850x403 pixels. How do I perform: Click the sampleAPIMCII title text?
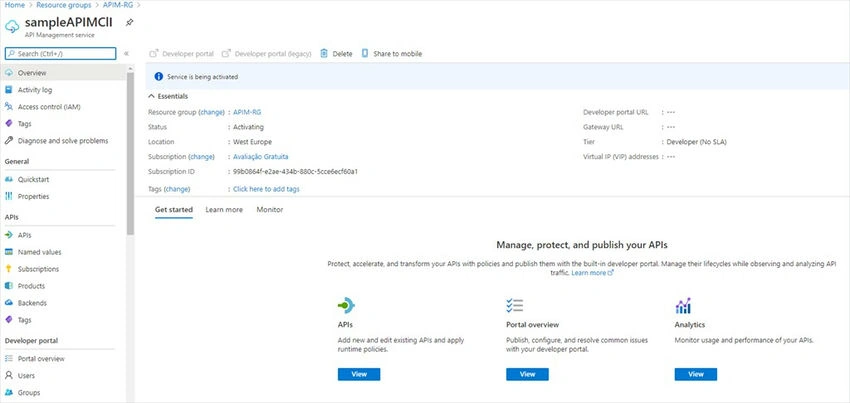point(69,23)
